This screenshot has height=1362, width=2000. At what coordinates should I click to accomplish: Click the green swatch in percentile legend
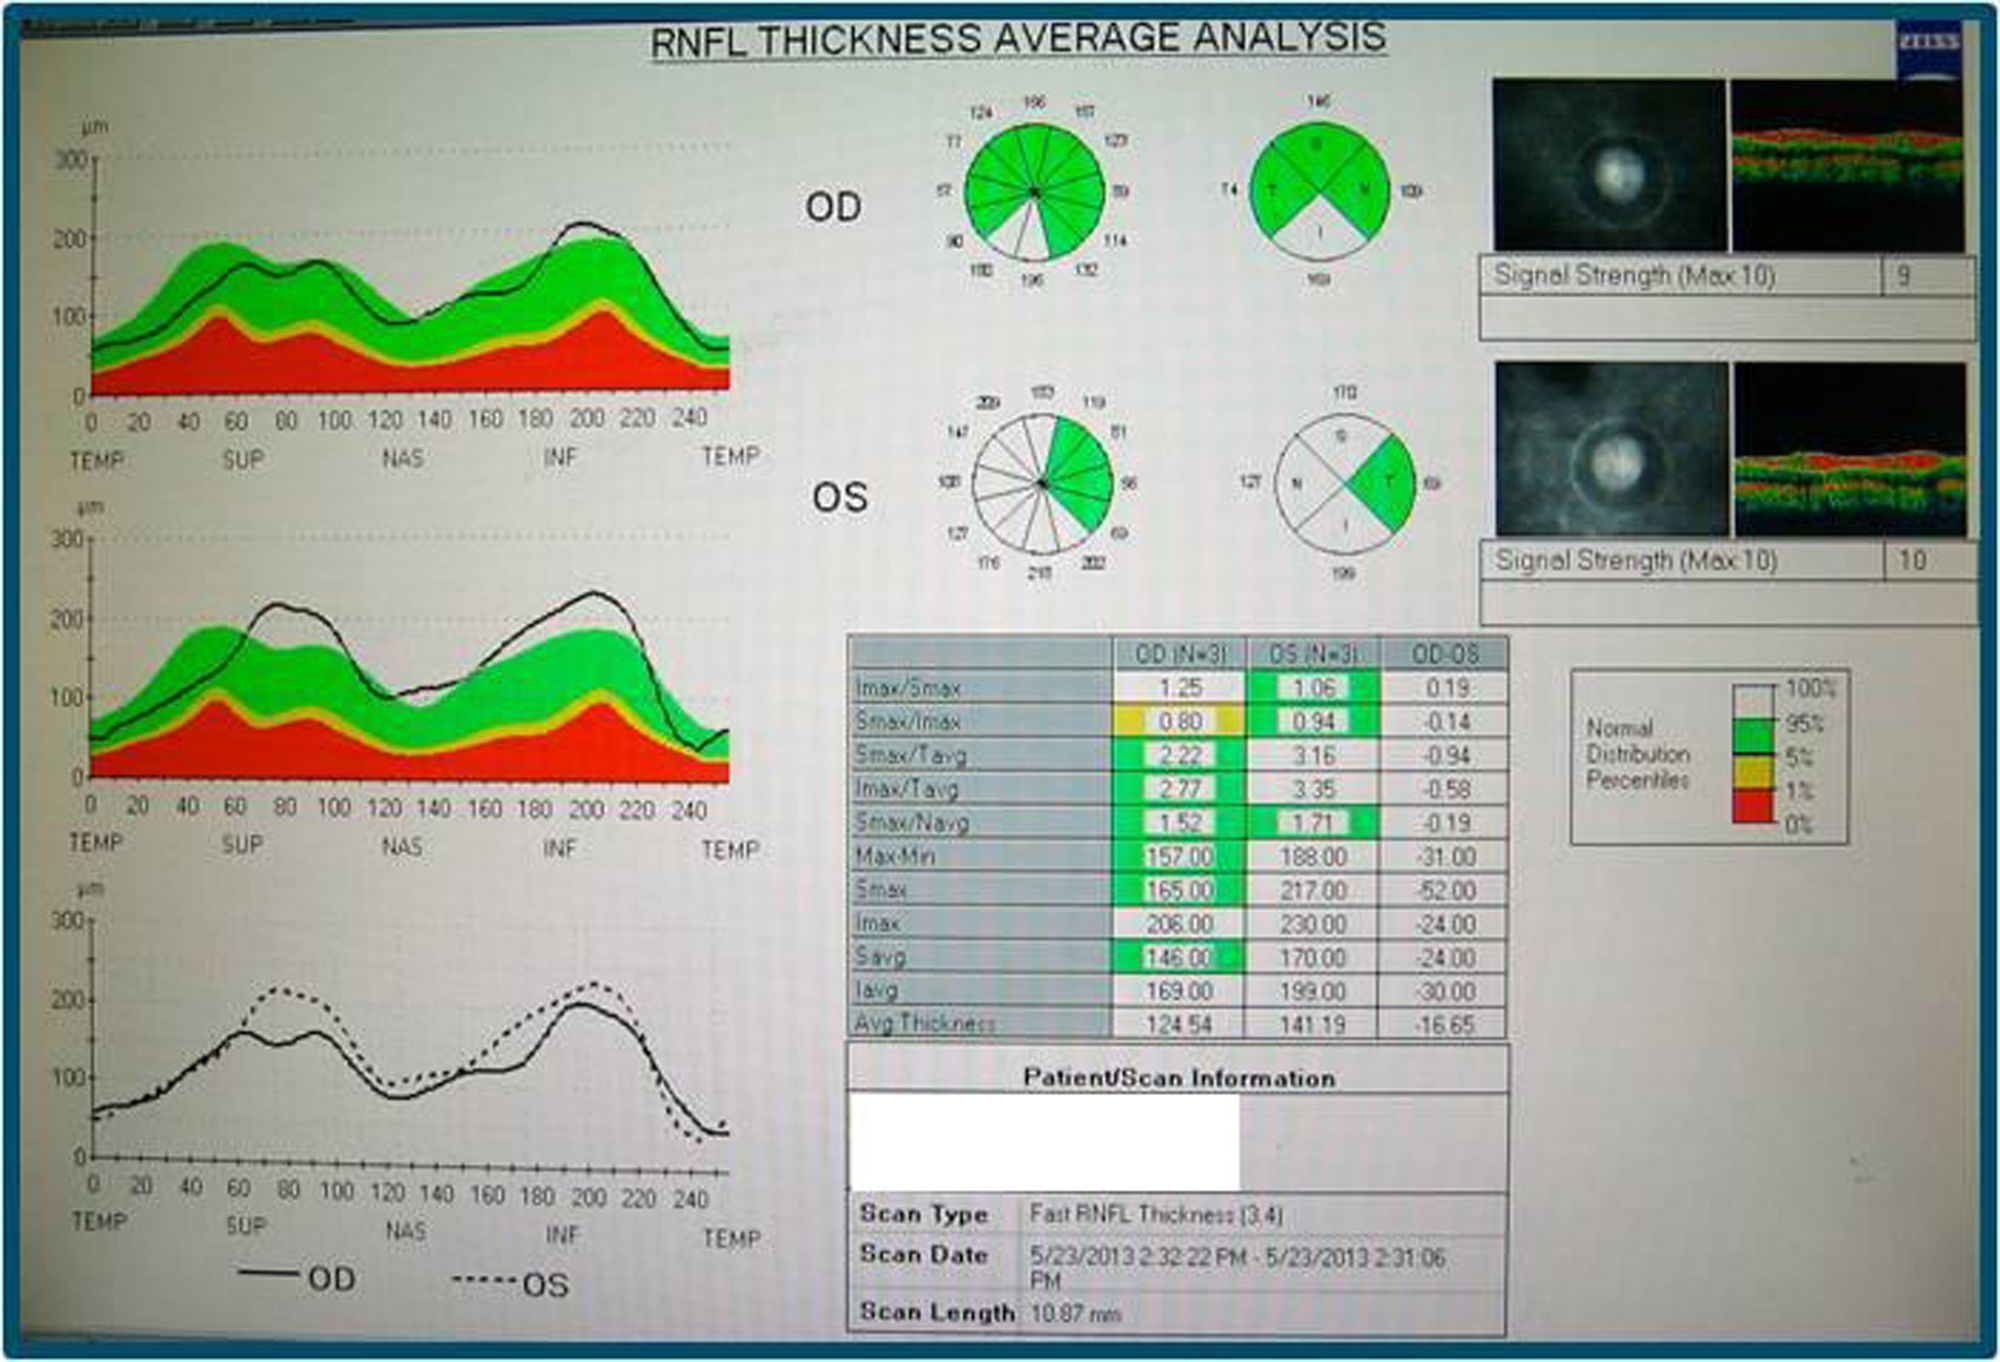1752,737
